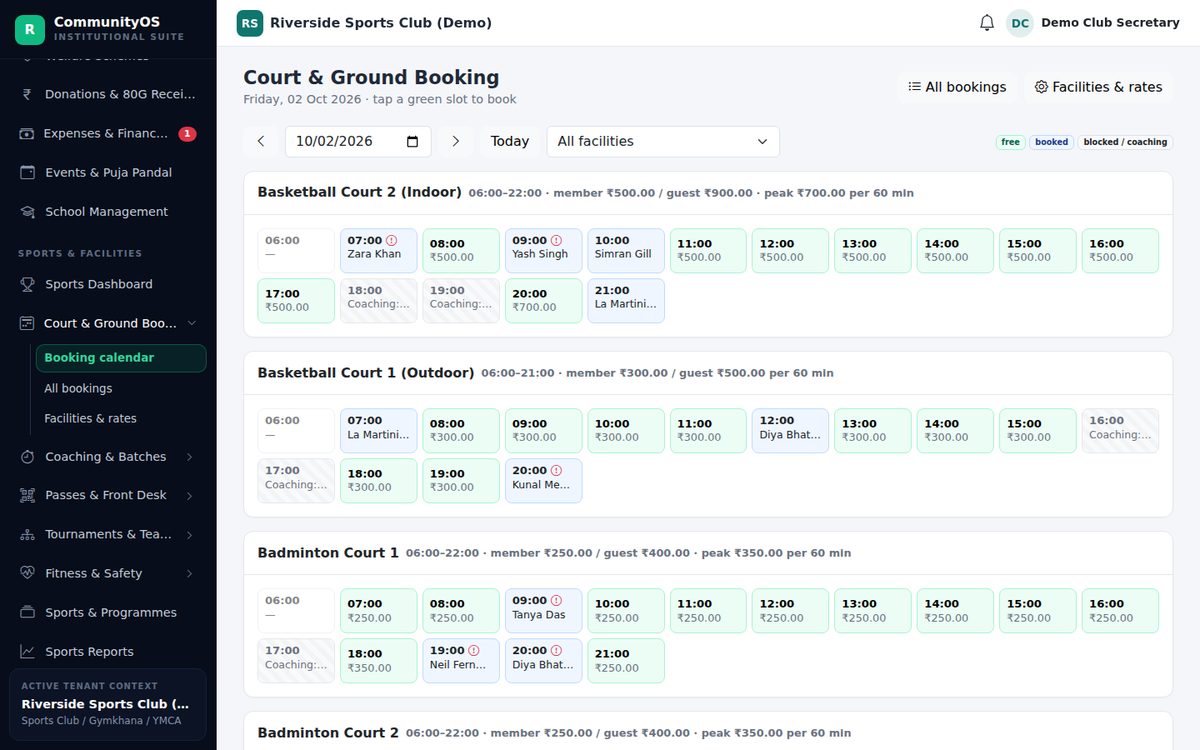The width and height of the screenshot is (1200, 750).
Task: Go to previous day arrow
Action: 261,141
